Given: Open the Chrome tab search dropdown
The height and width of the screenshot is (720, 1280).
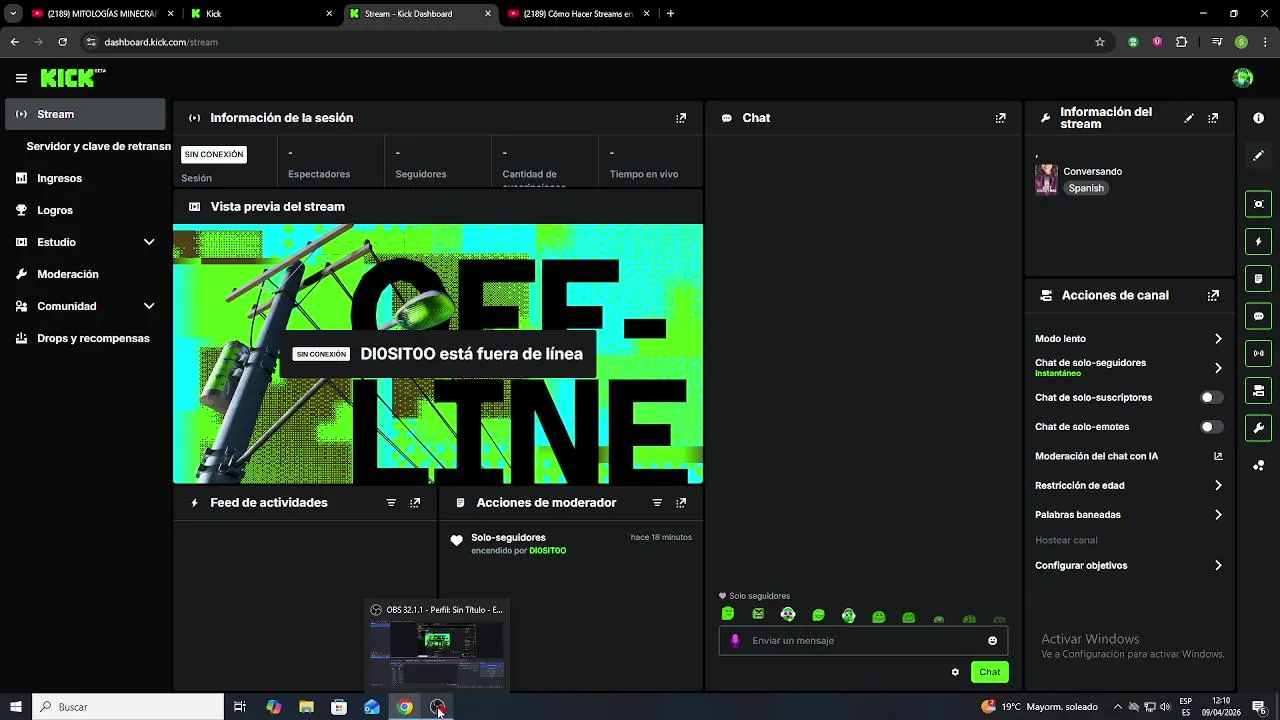Looking at the screenshot, I should click(13, 14).
